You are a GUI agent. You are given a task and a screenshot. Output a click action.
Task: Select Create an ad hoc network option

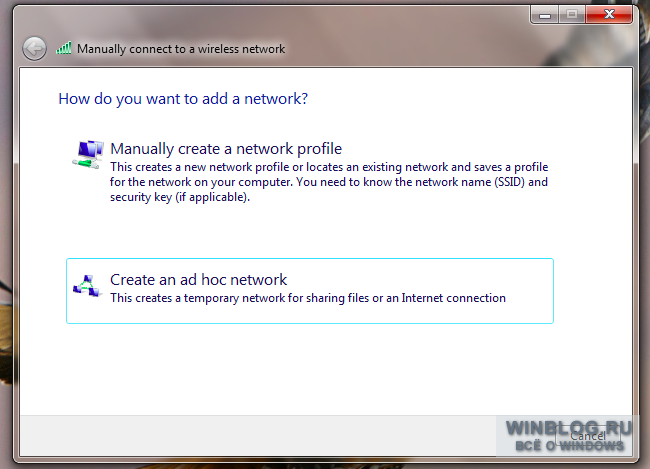pos(310,291)
